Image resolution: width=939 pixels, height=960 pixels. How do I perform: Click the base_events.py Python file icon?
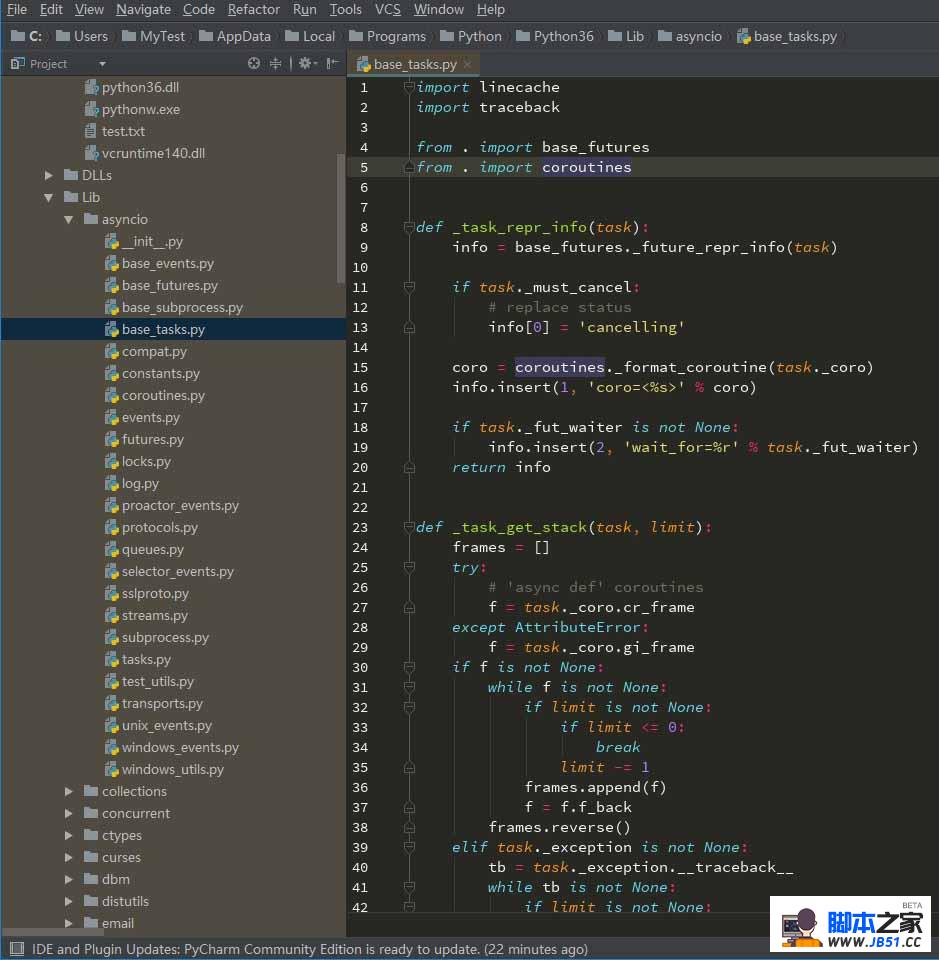pyautogui.click(x=111, y=264)
